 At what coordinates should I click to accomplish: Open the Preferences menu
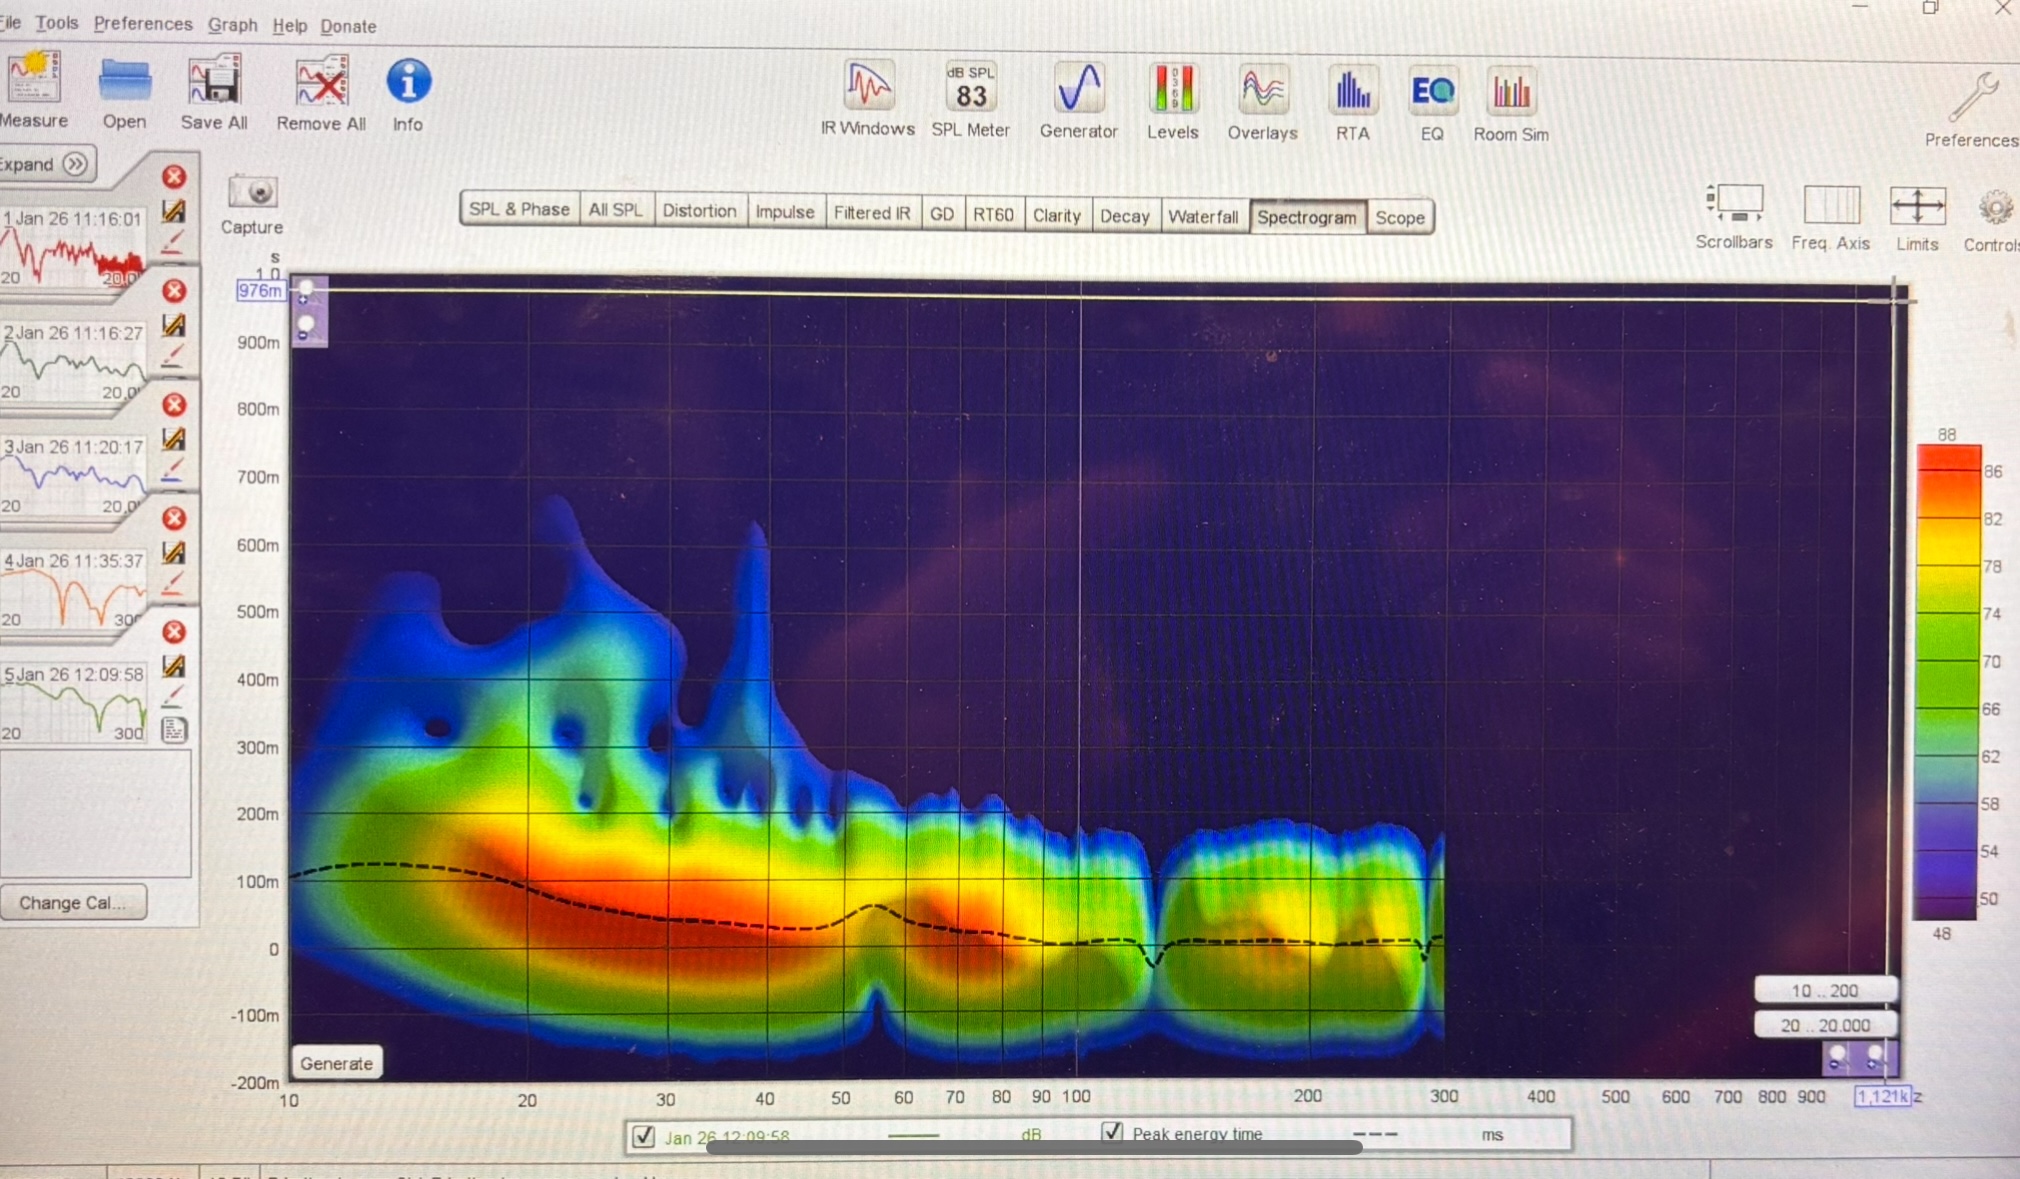click(142, 23)
